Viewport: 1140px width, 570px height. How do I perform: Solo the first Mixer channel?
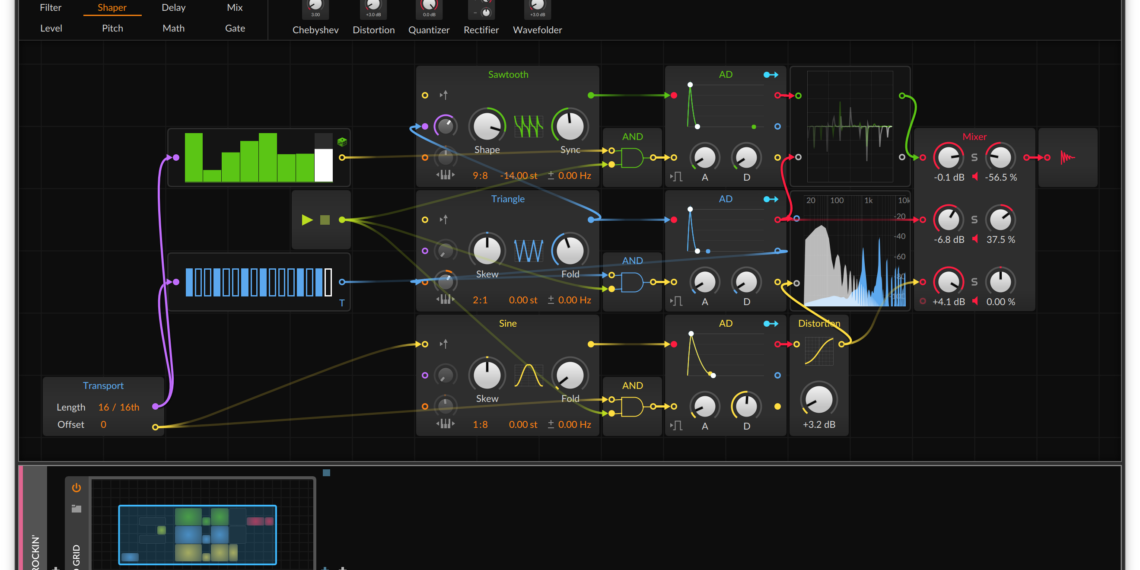pos(974,157)
